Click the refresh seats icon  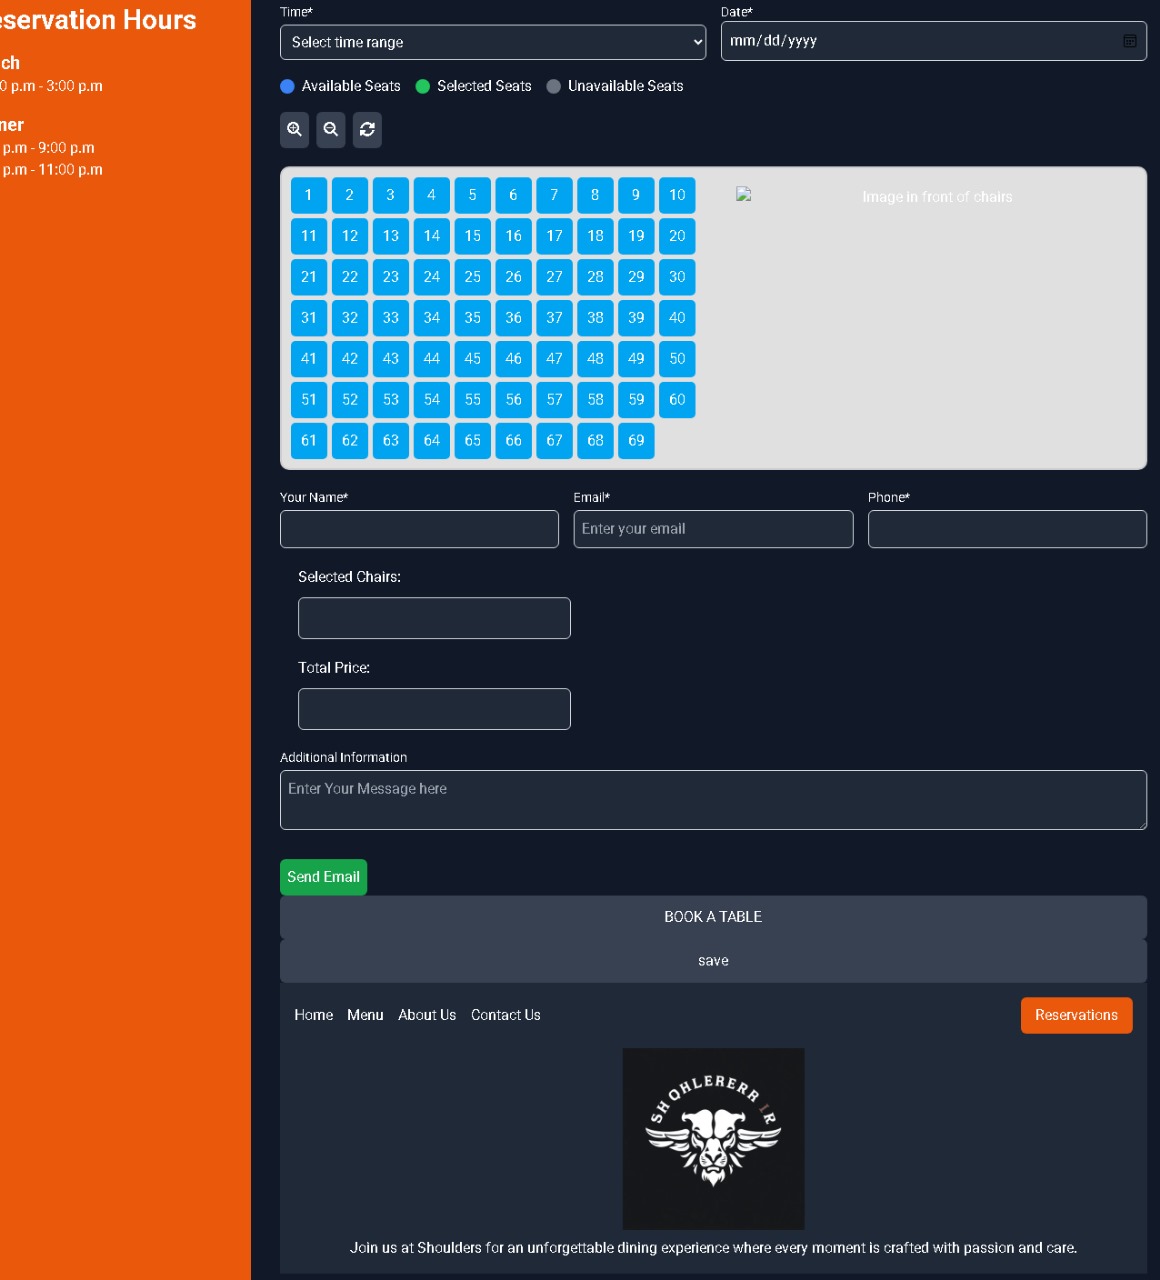click(x=367, y=129)
